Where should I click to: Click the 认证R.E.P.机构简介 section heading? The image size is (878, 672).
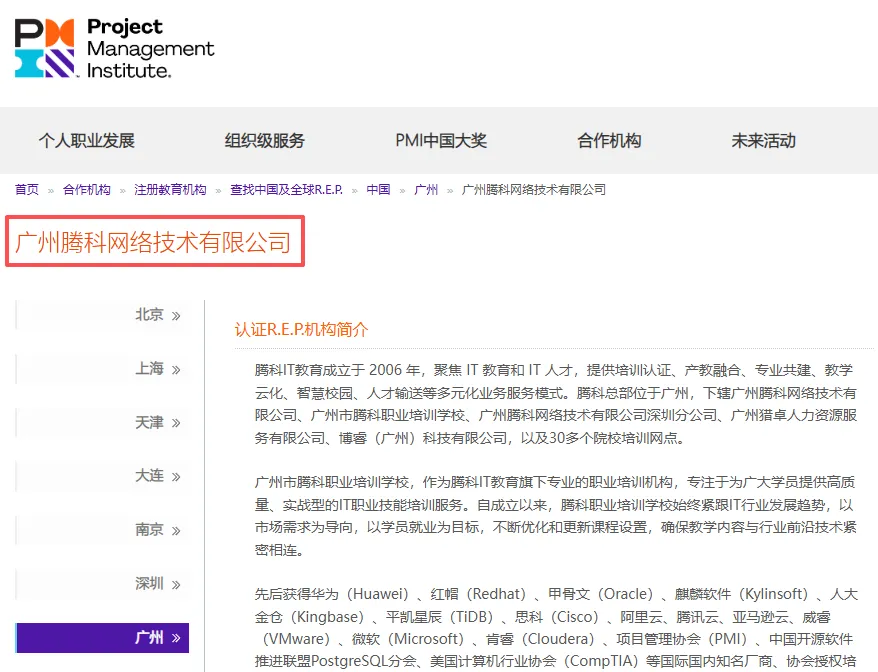pyautogui.click(x=301, y=329)
